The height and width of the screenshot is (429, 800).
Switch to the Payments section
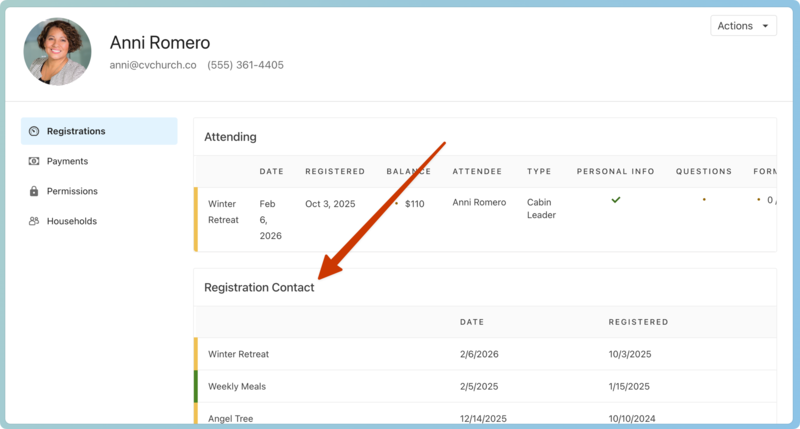point(67,161)
